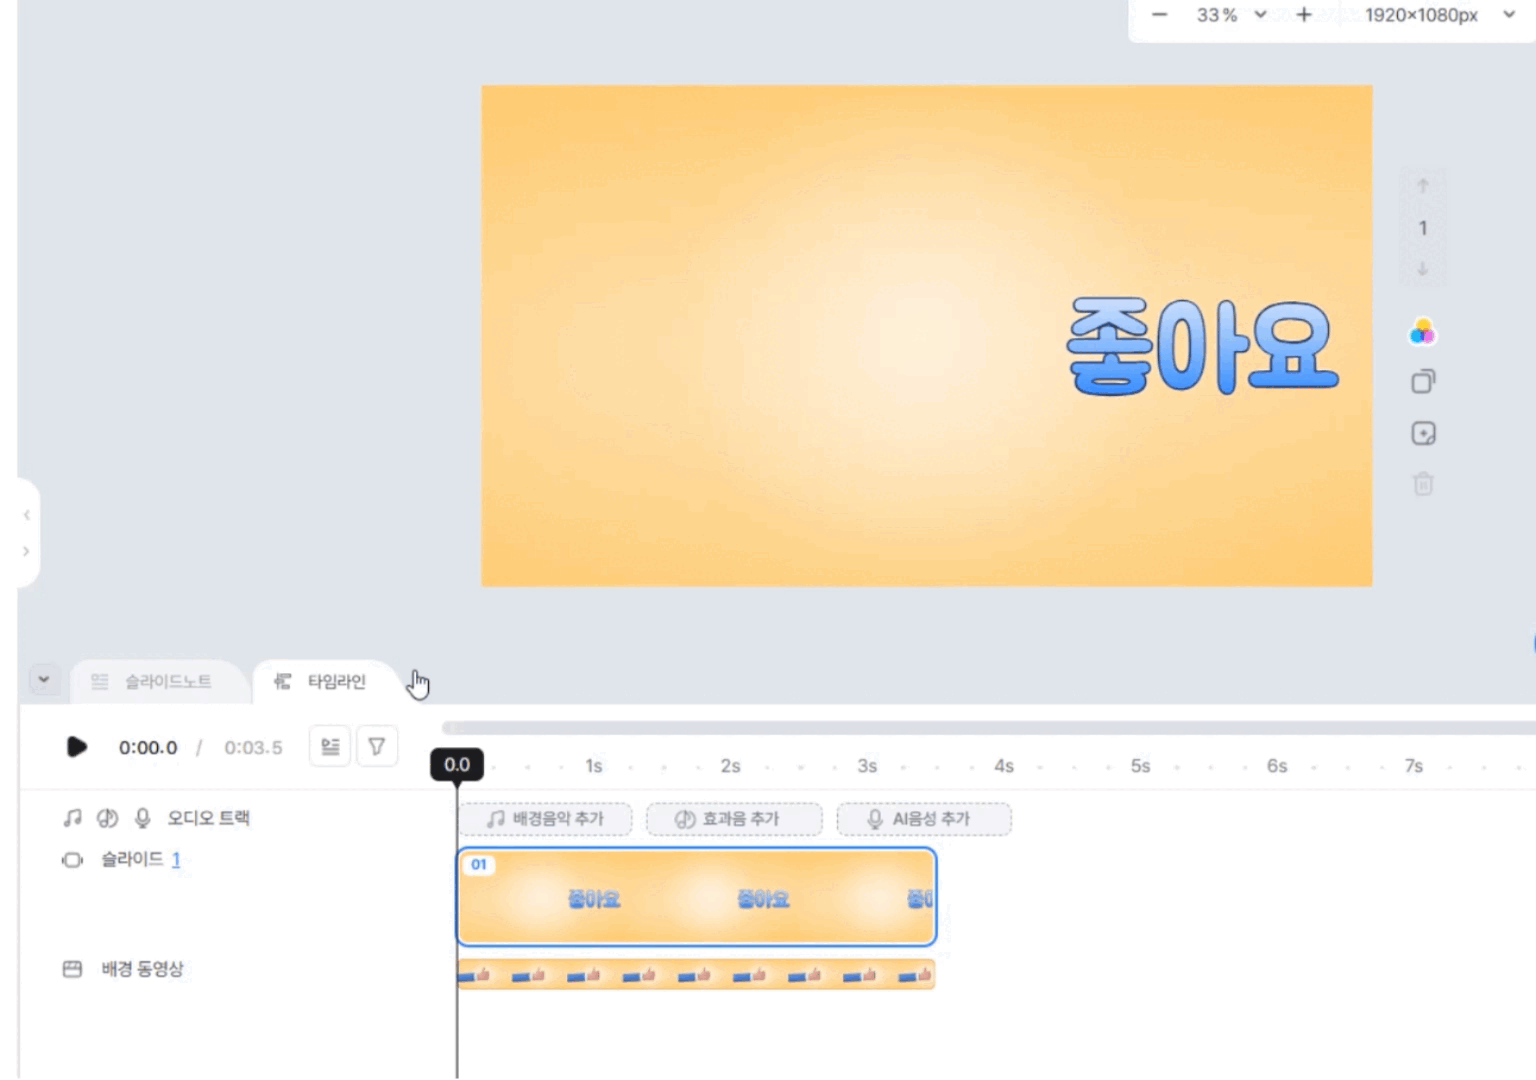Click the left panel expand arrow
Viewport: 1536px width, 1080px height.
coord(27,551)
